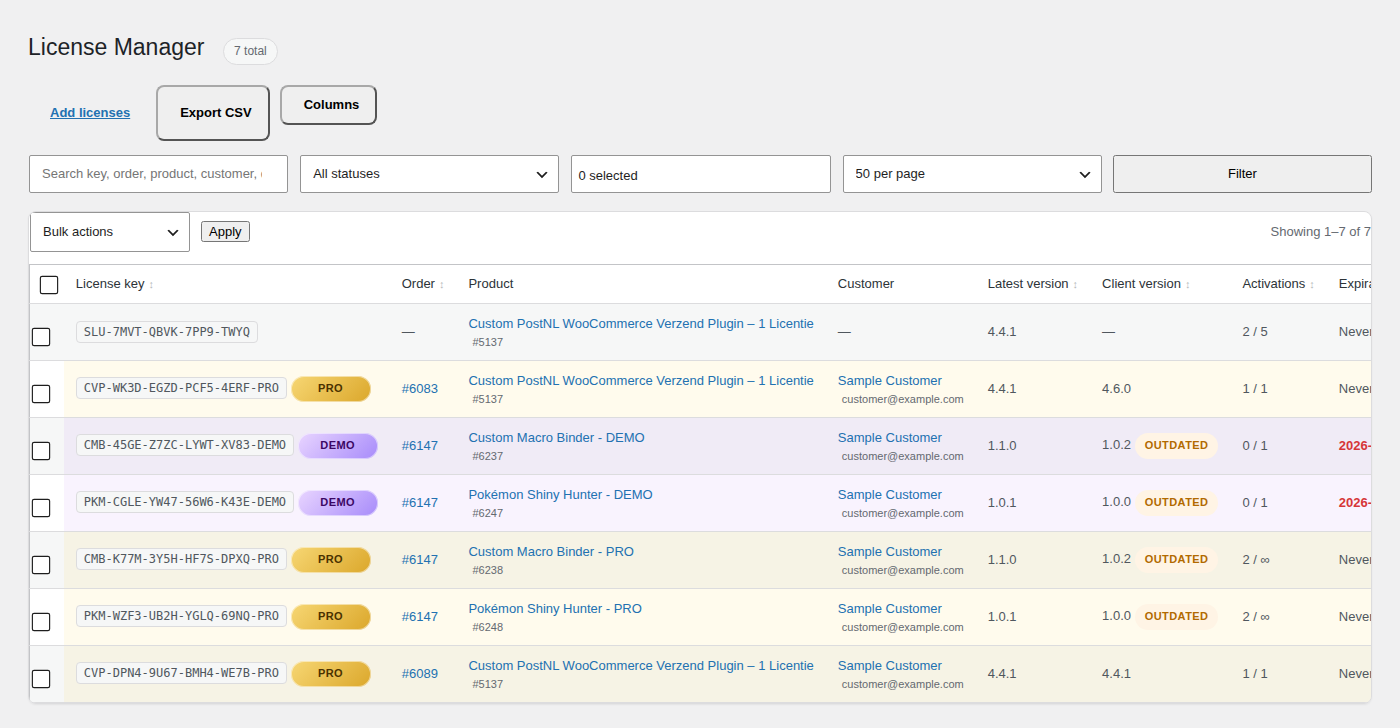Check the PKM-CGLE-YW47-56W6-K43E-DEMO row checkbox
This screenshot has height=728, width=1400.
coord(41,508)
